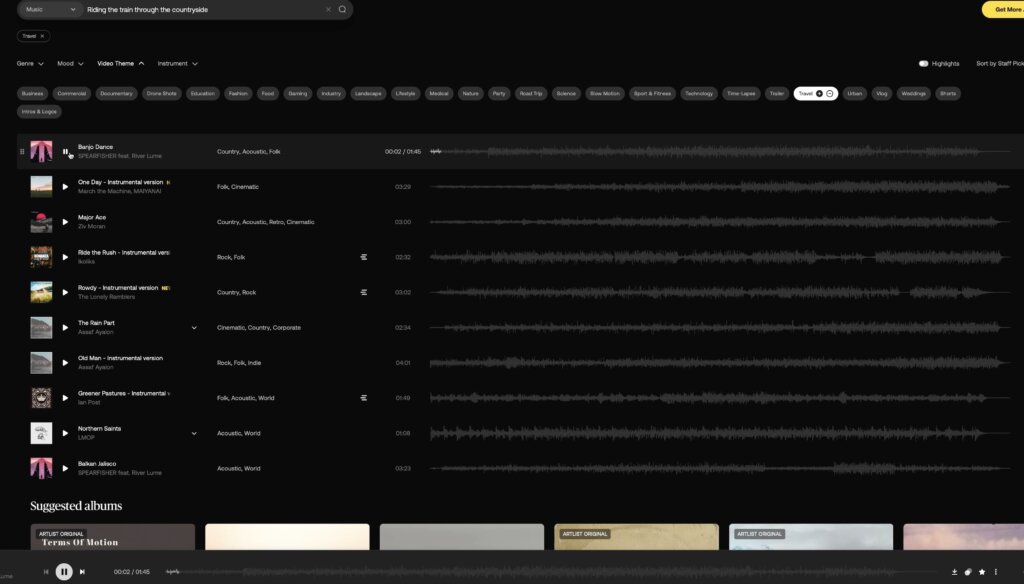Open the Music category dropdown

(x=49, y=9)
